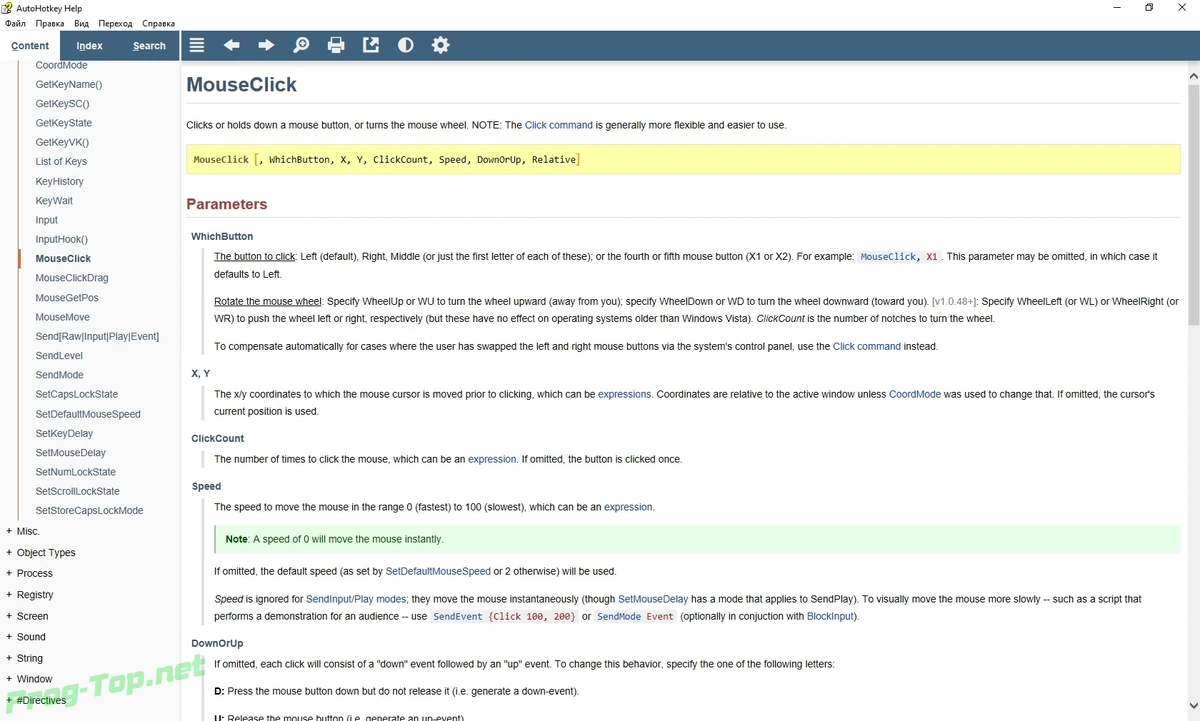Click the AutoHotkey Help title bar icon
1200x721 pixels.
(x=7, y=7)
